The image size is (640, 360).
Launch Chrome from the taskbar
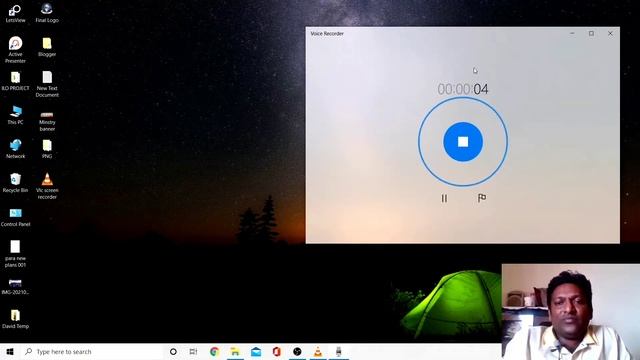(x=214, y=351)
